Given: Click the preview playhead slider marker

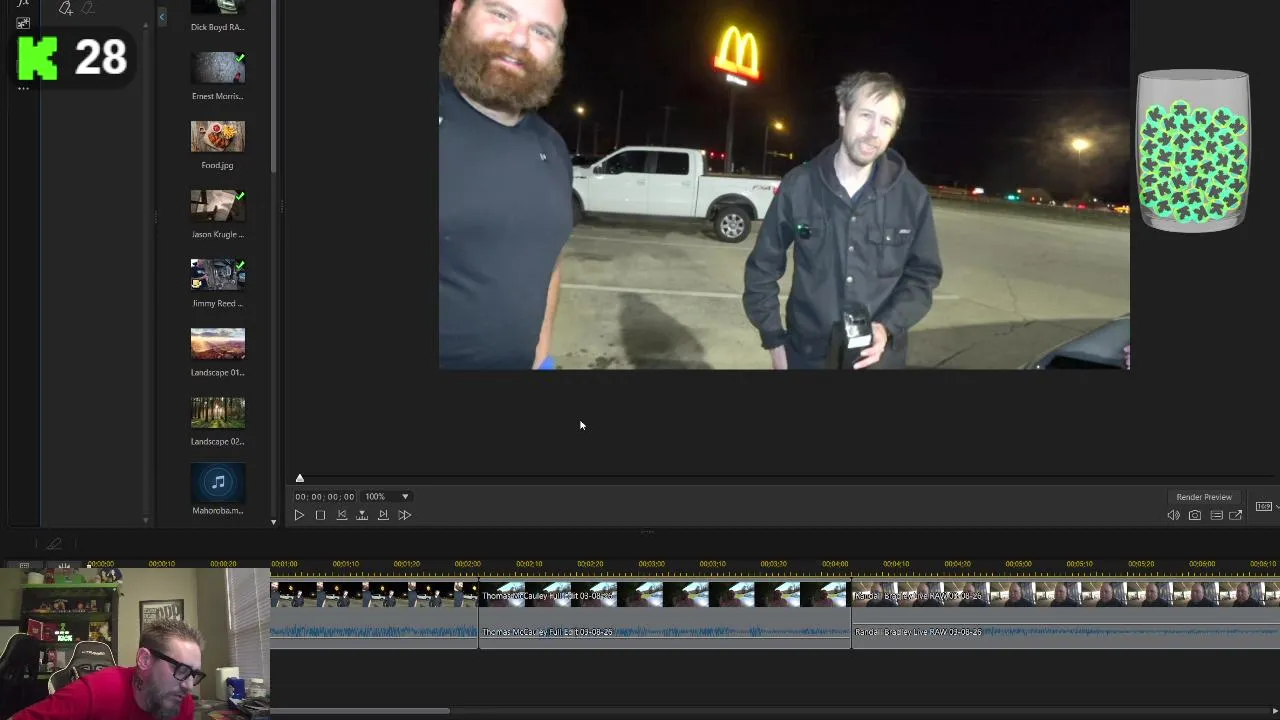Looking at the screenshot, I should (299, 478).
